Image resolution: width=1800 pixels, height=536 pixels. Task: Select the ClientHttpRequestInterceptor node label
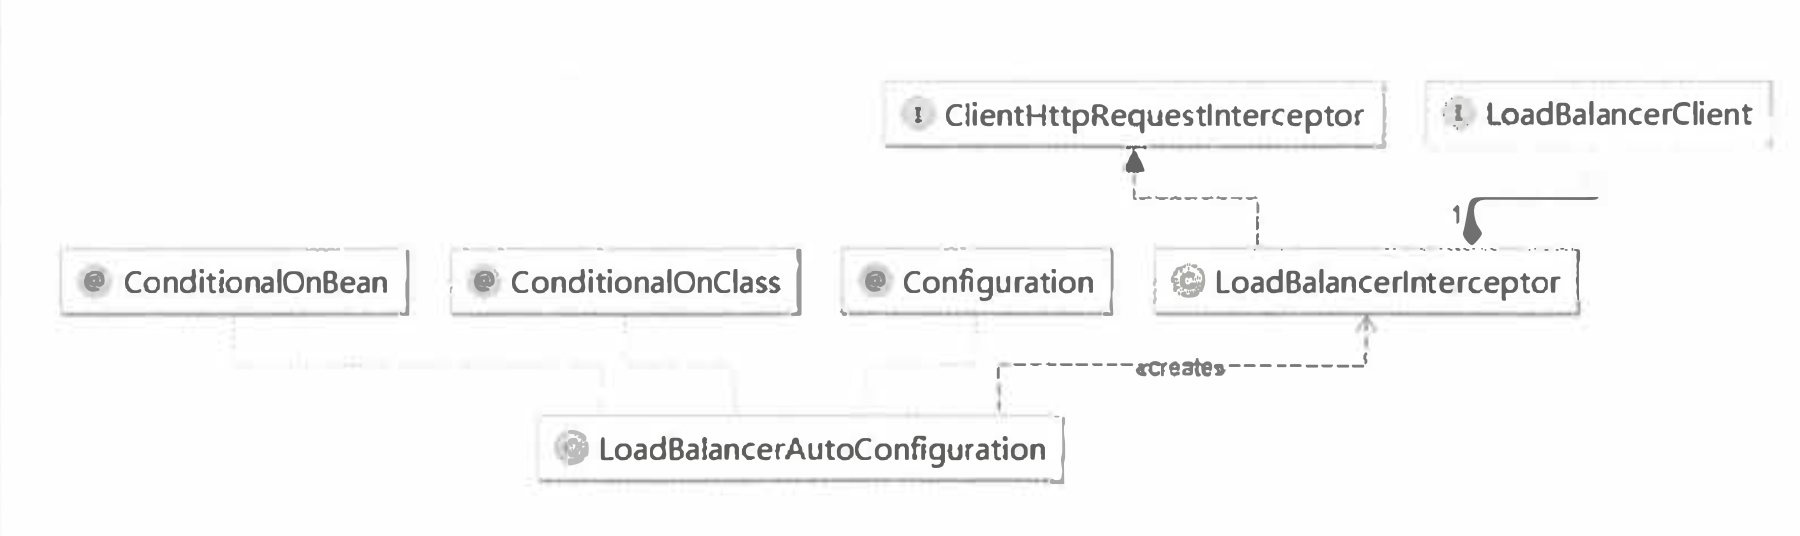tap(1153, 115)
